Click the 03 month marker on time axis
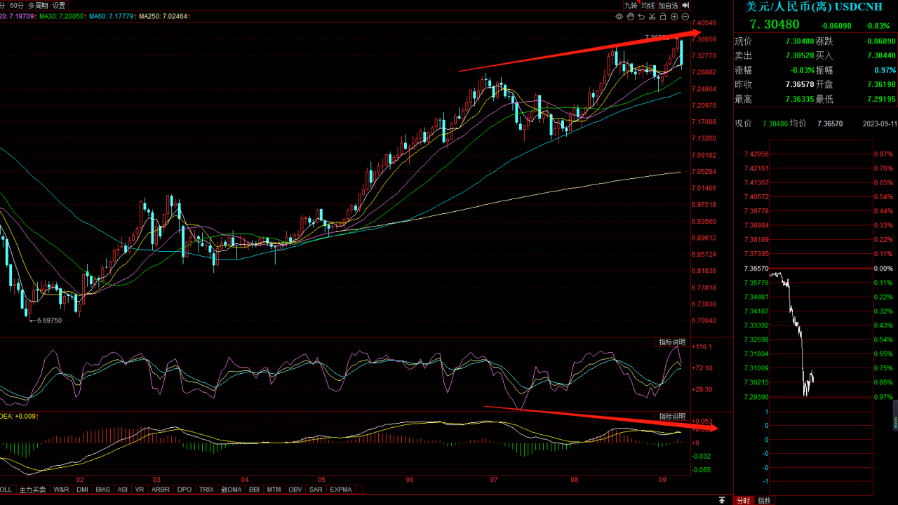The width and height of the screenshot is (898, 505). click(157, 480)
